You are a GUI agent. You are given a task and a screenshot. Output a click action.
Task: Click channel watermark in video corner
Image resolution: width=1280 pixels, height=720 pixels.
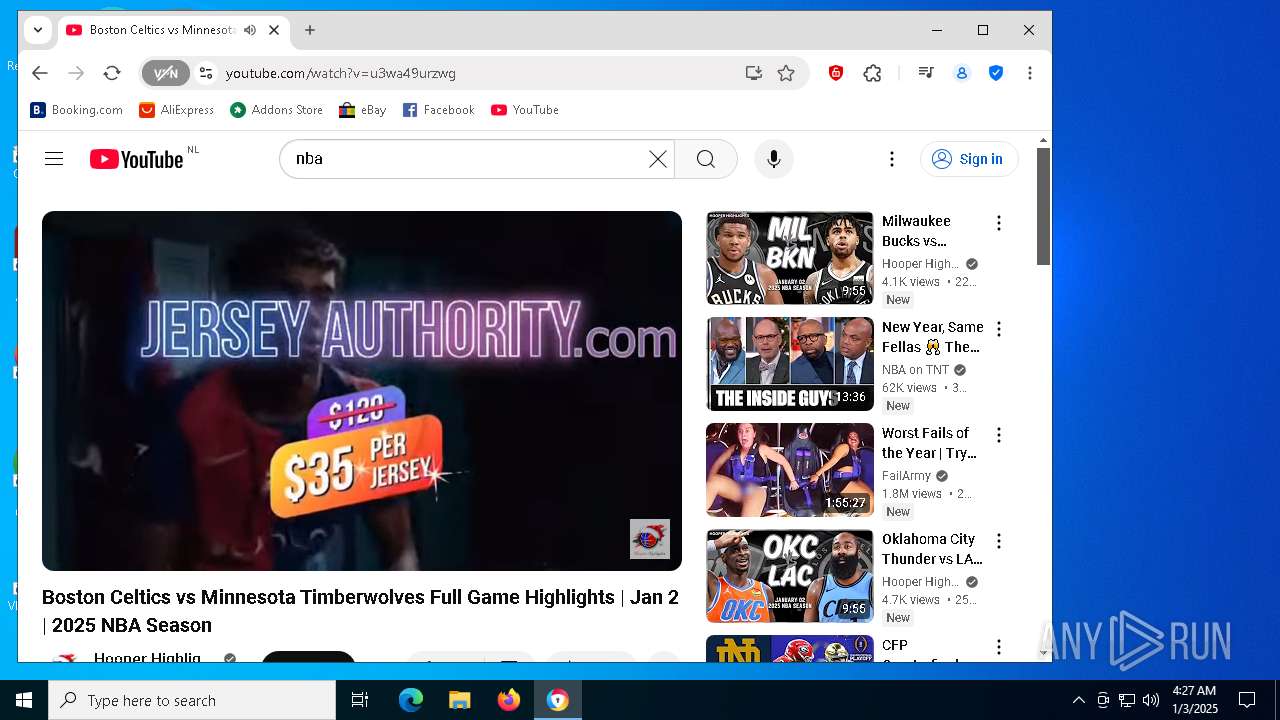tap(650, 539)
